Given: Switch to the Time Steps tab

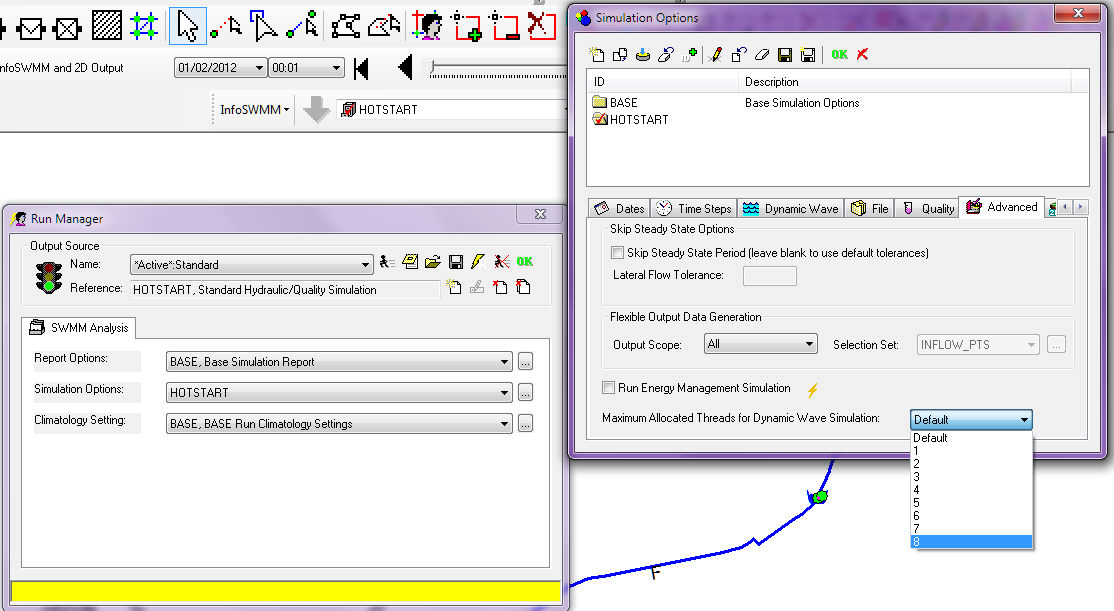Looking at the screenshot, I should pyautogui.click(x=694, y=208).
